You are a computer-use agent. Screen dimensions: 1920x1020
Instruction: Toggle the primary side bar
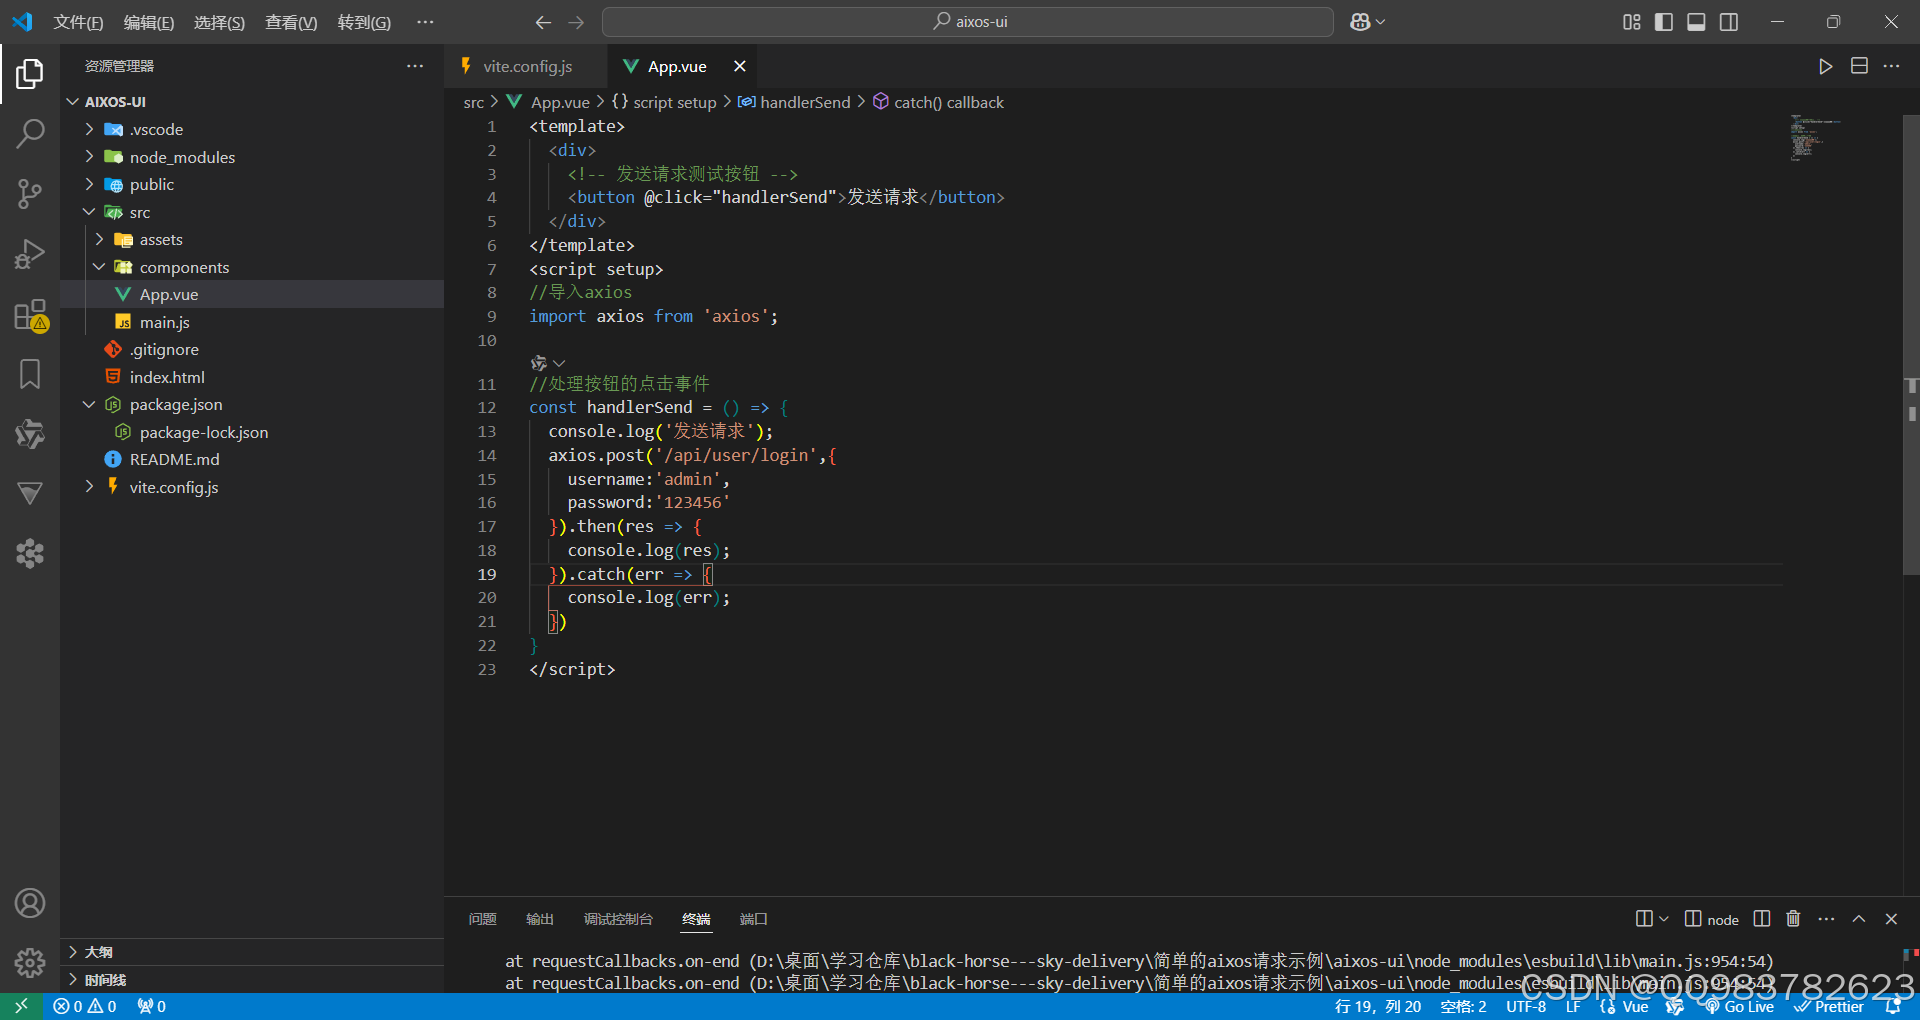[1664, 22]
